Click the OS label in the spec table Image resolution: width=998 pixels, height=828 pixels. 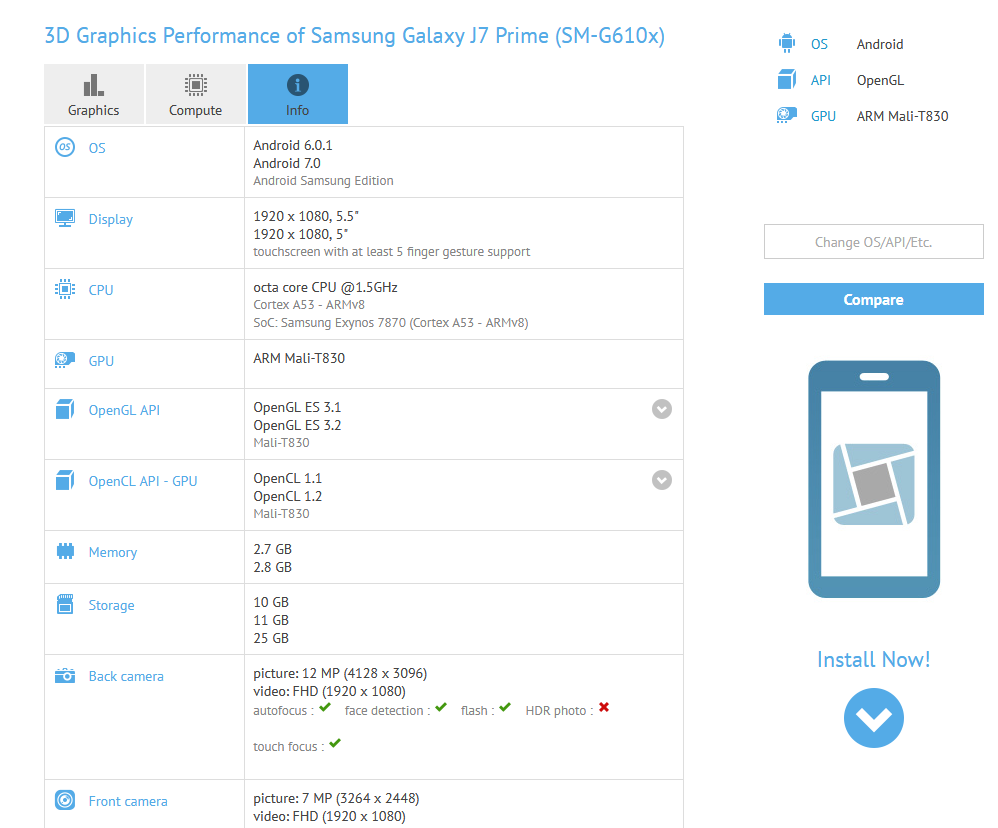click(97, 148)
